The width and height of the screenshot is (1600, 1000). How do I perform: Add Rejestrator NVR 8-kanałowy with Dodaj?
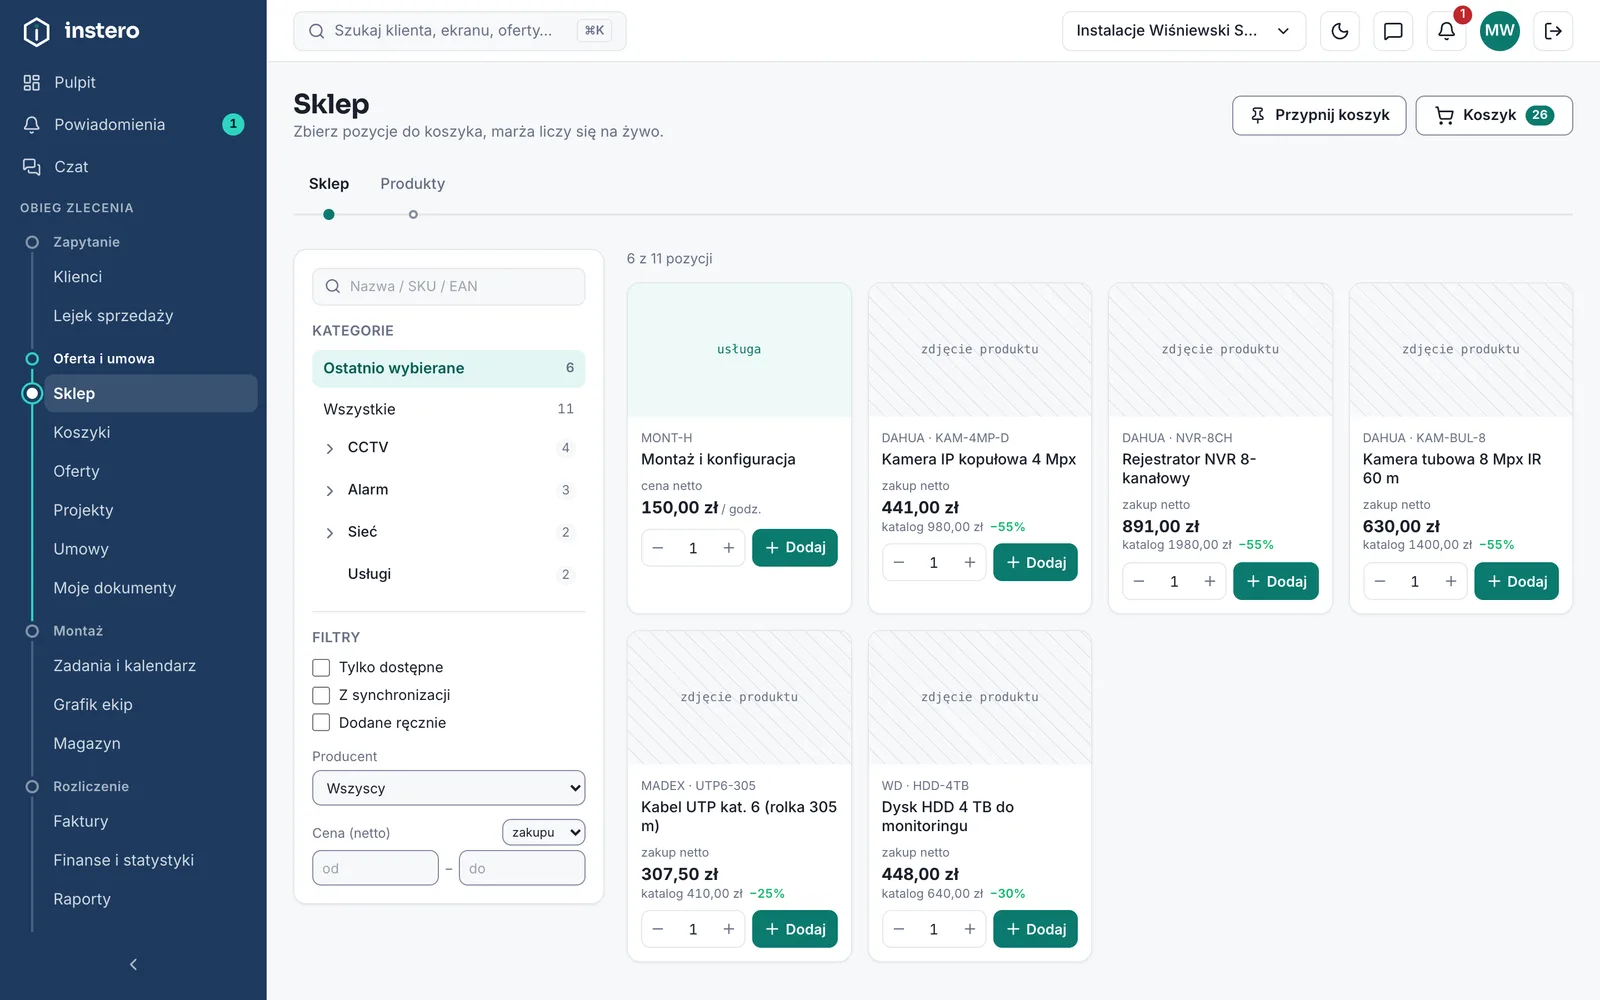[1276, 582]
